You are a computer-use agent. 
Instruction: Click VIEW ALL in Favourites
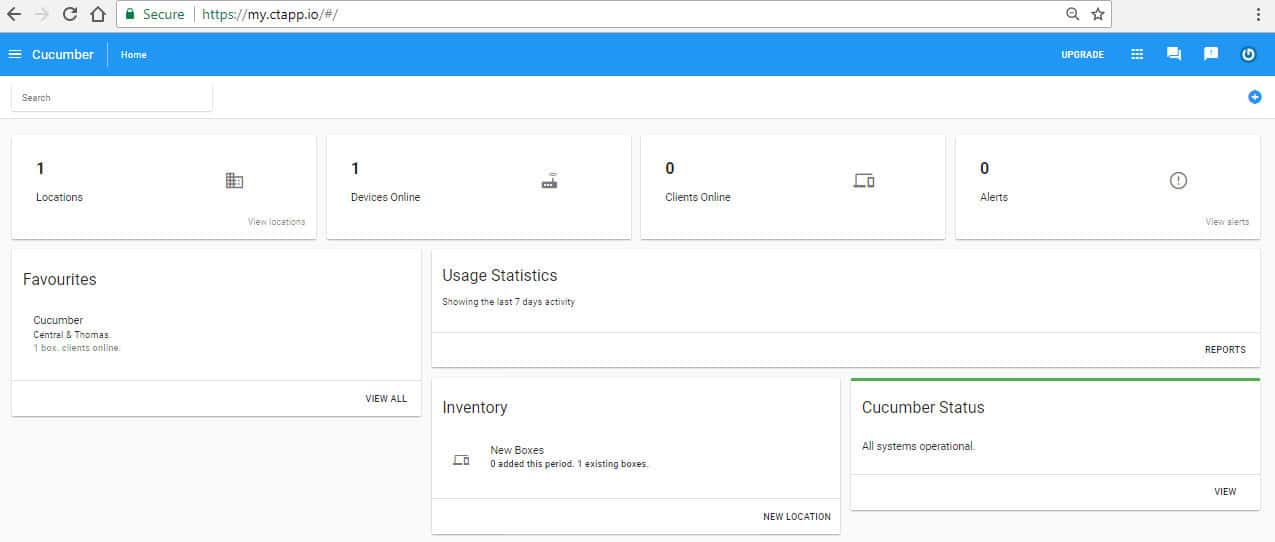pyautogui.click(x=386, y=399)
